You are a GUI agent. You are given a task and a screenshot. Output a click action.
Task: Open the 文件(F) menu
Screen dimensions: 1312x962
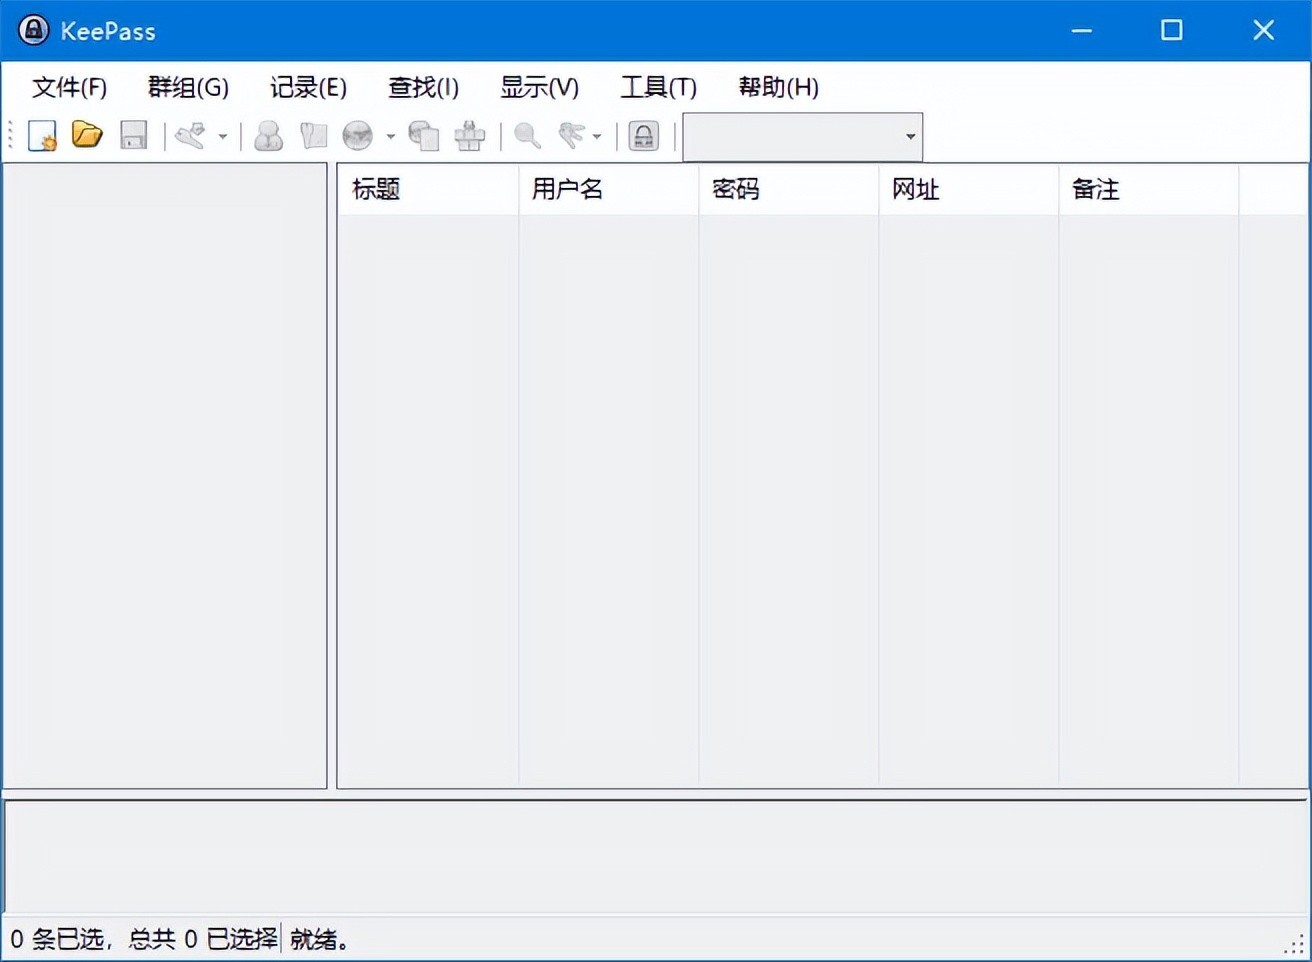coord(70,87)
